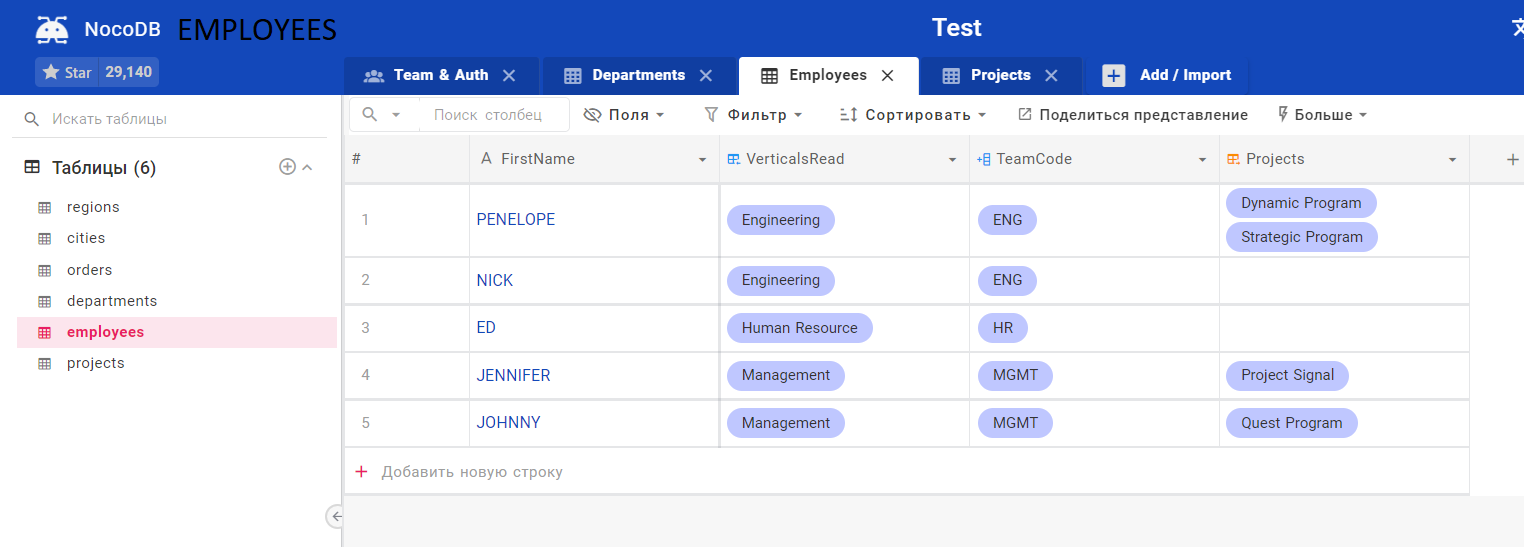Close the Projects tab
The image size is (1524, 547).
(x=1051, y=75)
